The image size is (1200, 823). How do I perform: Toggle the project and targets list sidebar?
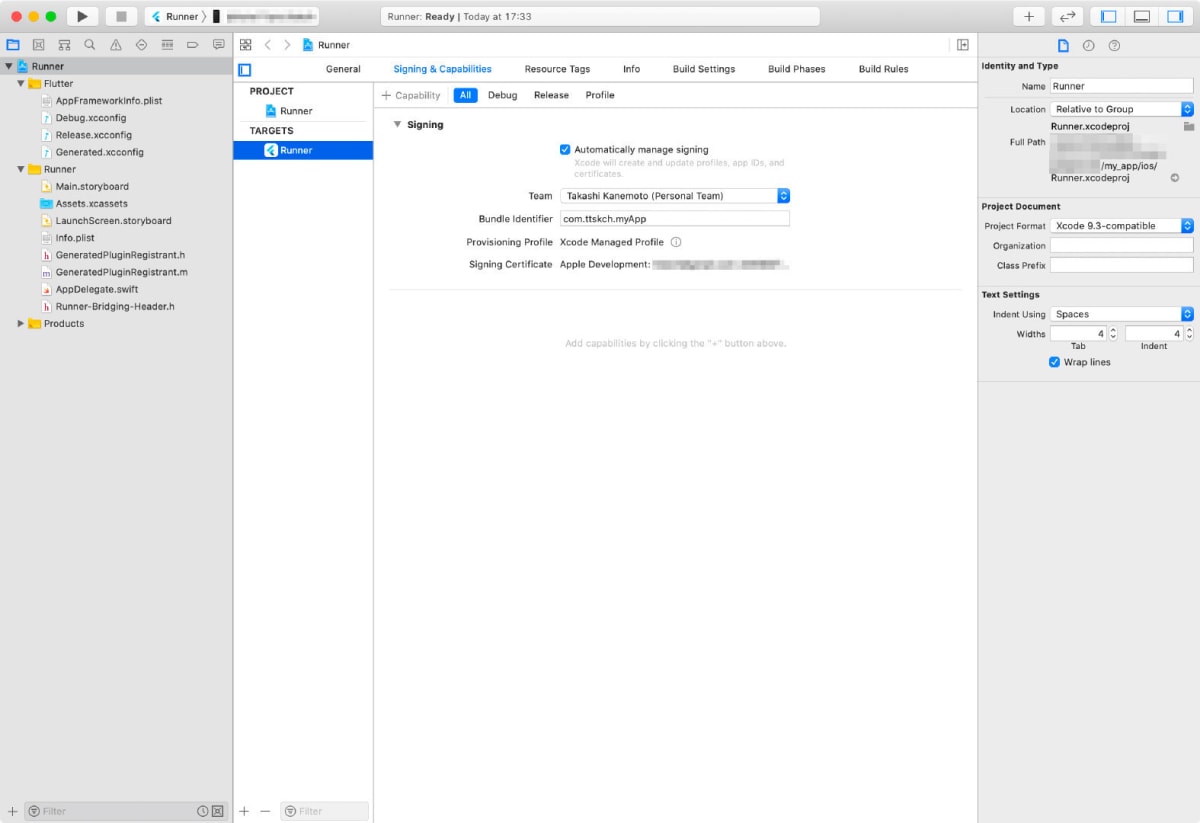coord(245,69)
